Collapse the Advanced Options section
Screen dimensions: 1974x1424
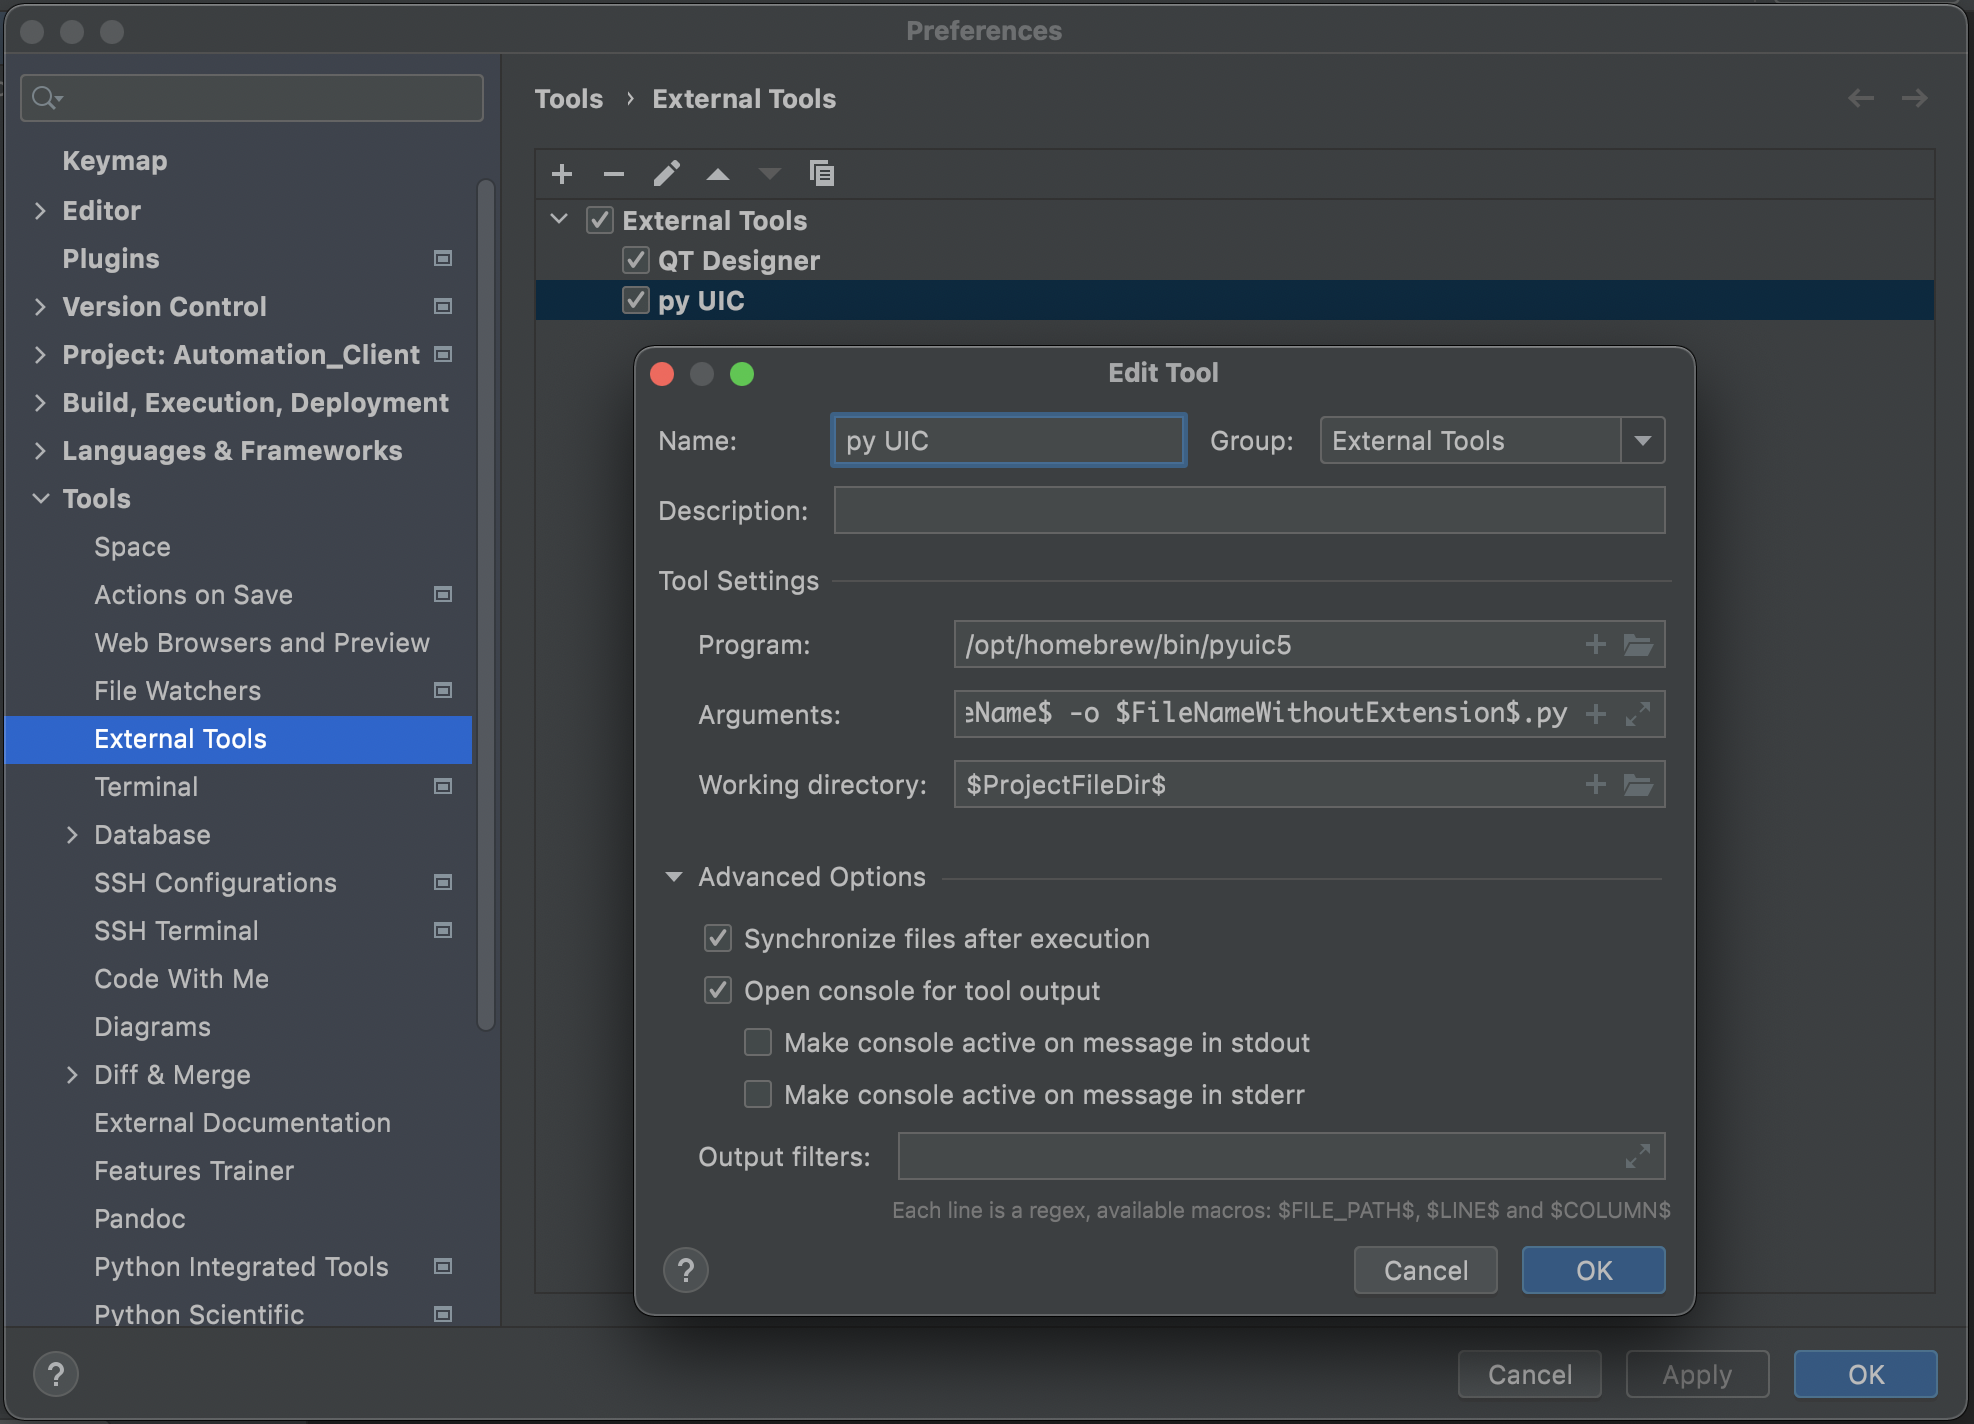[x=674, y=877]
